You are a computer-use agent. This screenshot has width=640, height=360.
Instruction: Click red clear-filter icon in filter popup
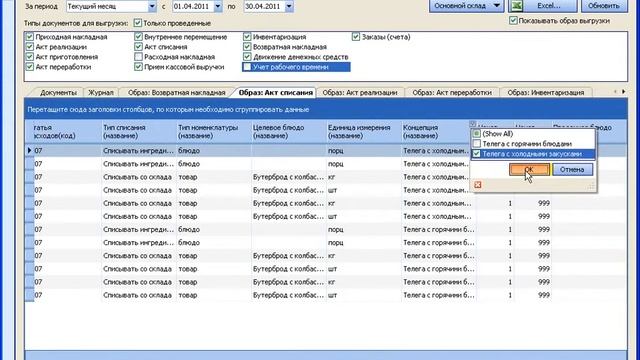click(x=478, y=185)
